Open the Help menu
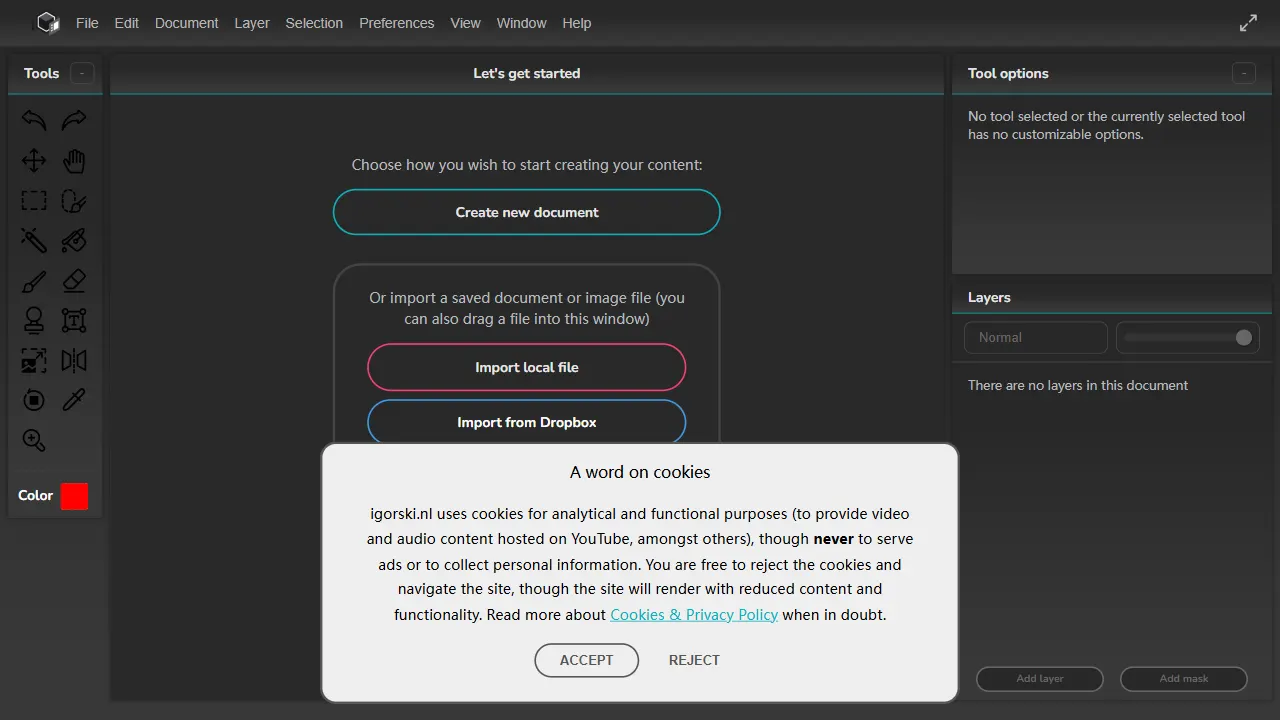This screenshot has height=720, width=1280. tap(577, 23)
